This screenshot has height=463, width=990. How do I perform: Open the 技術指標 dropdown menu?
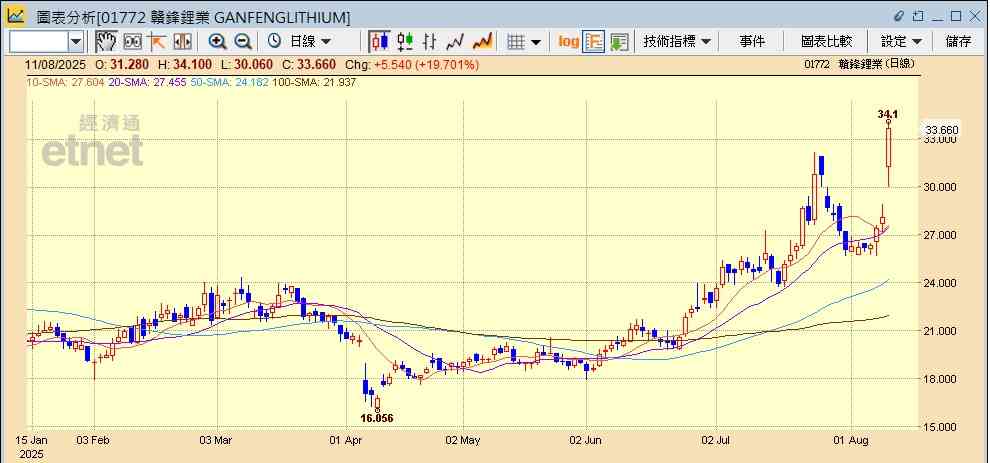(x=677, y=42)
